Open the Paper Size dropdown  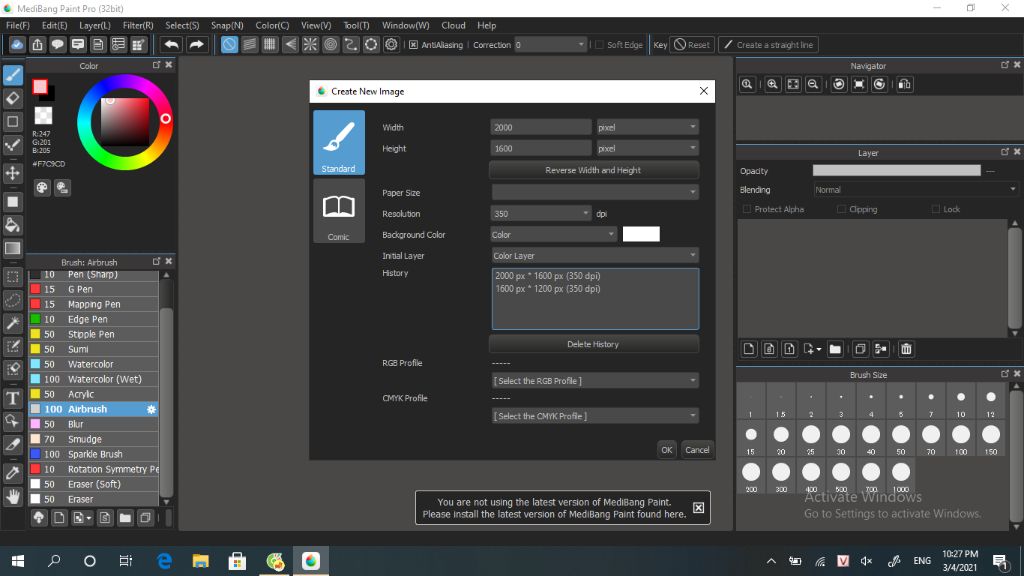pos(595,193)
